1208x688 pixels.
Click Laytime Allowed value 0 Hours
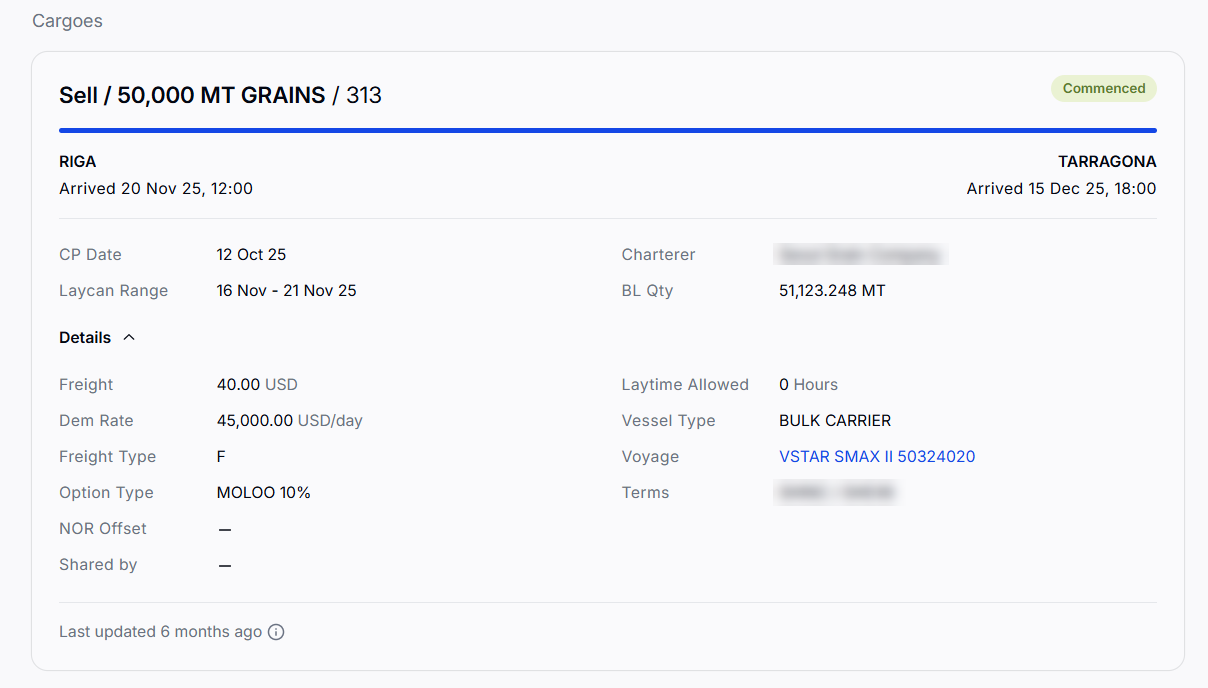[x=808, y=385]
